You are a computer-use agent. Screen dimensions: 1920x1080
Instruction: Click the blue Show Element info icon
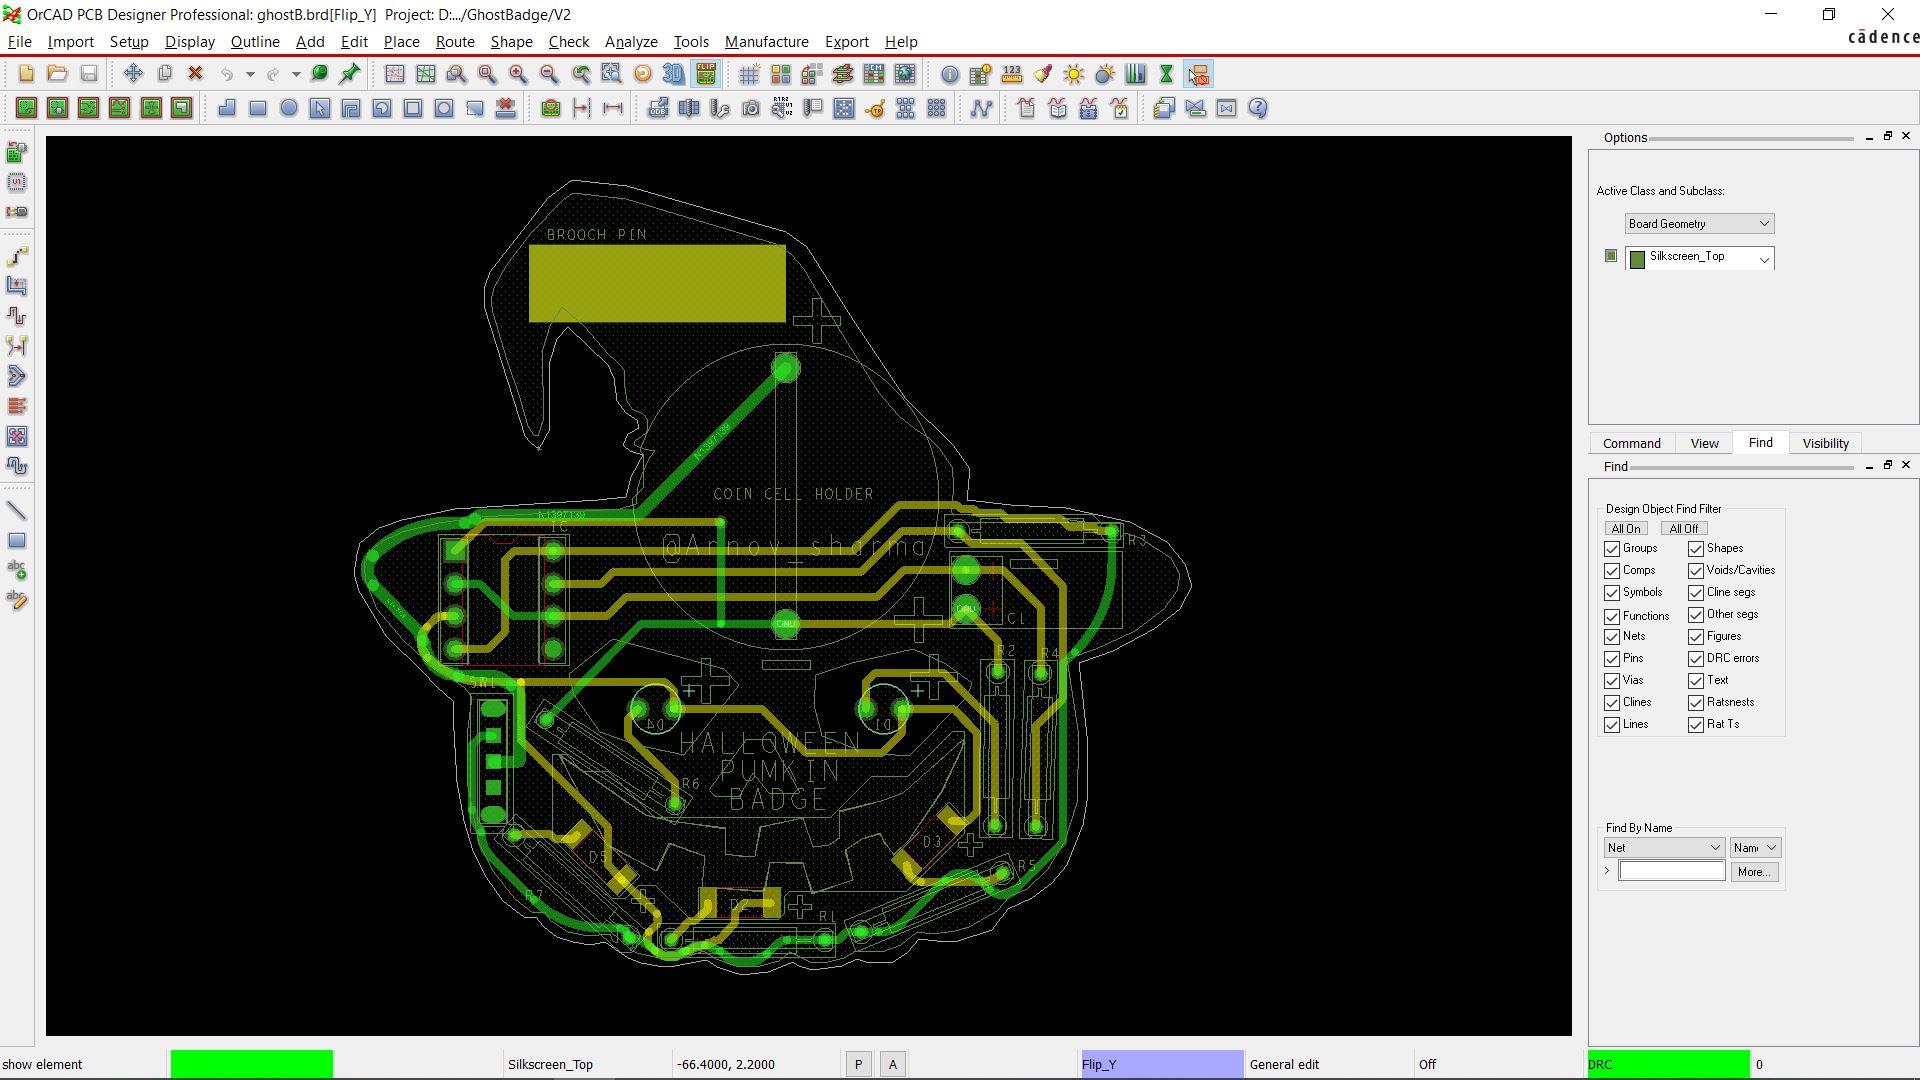949,75
